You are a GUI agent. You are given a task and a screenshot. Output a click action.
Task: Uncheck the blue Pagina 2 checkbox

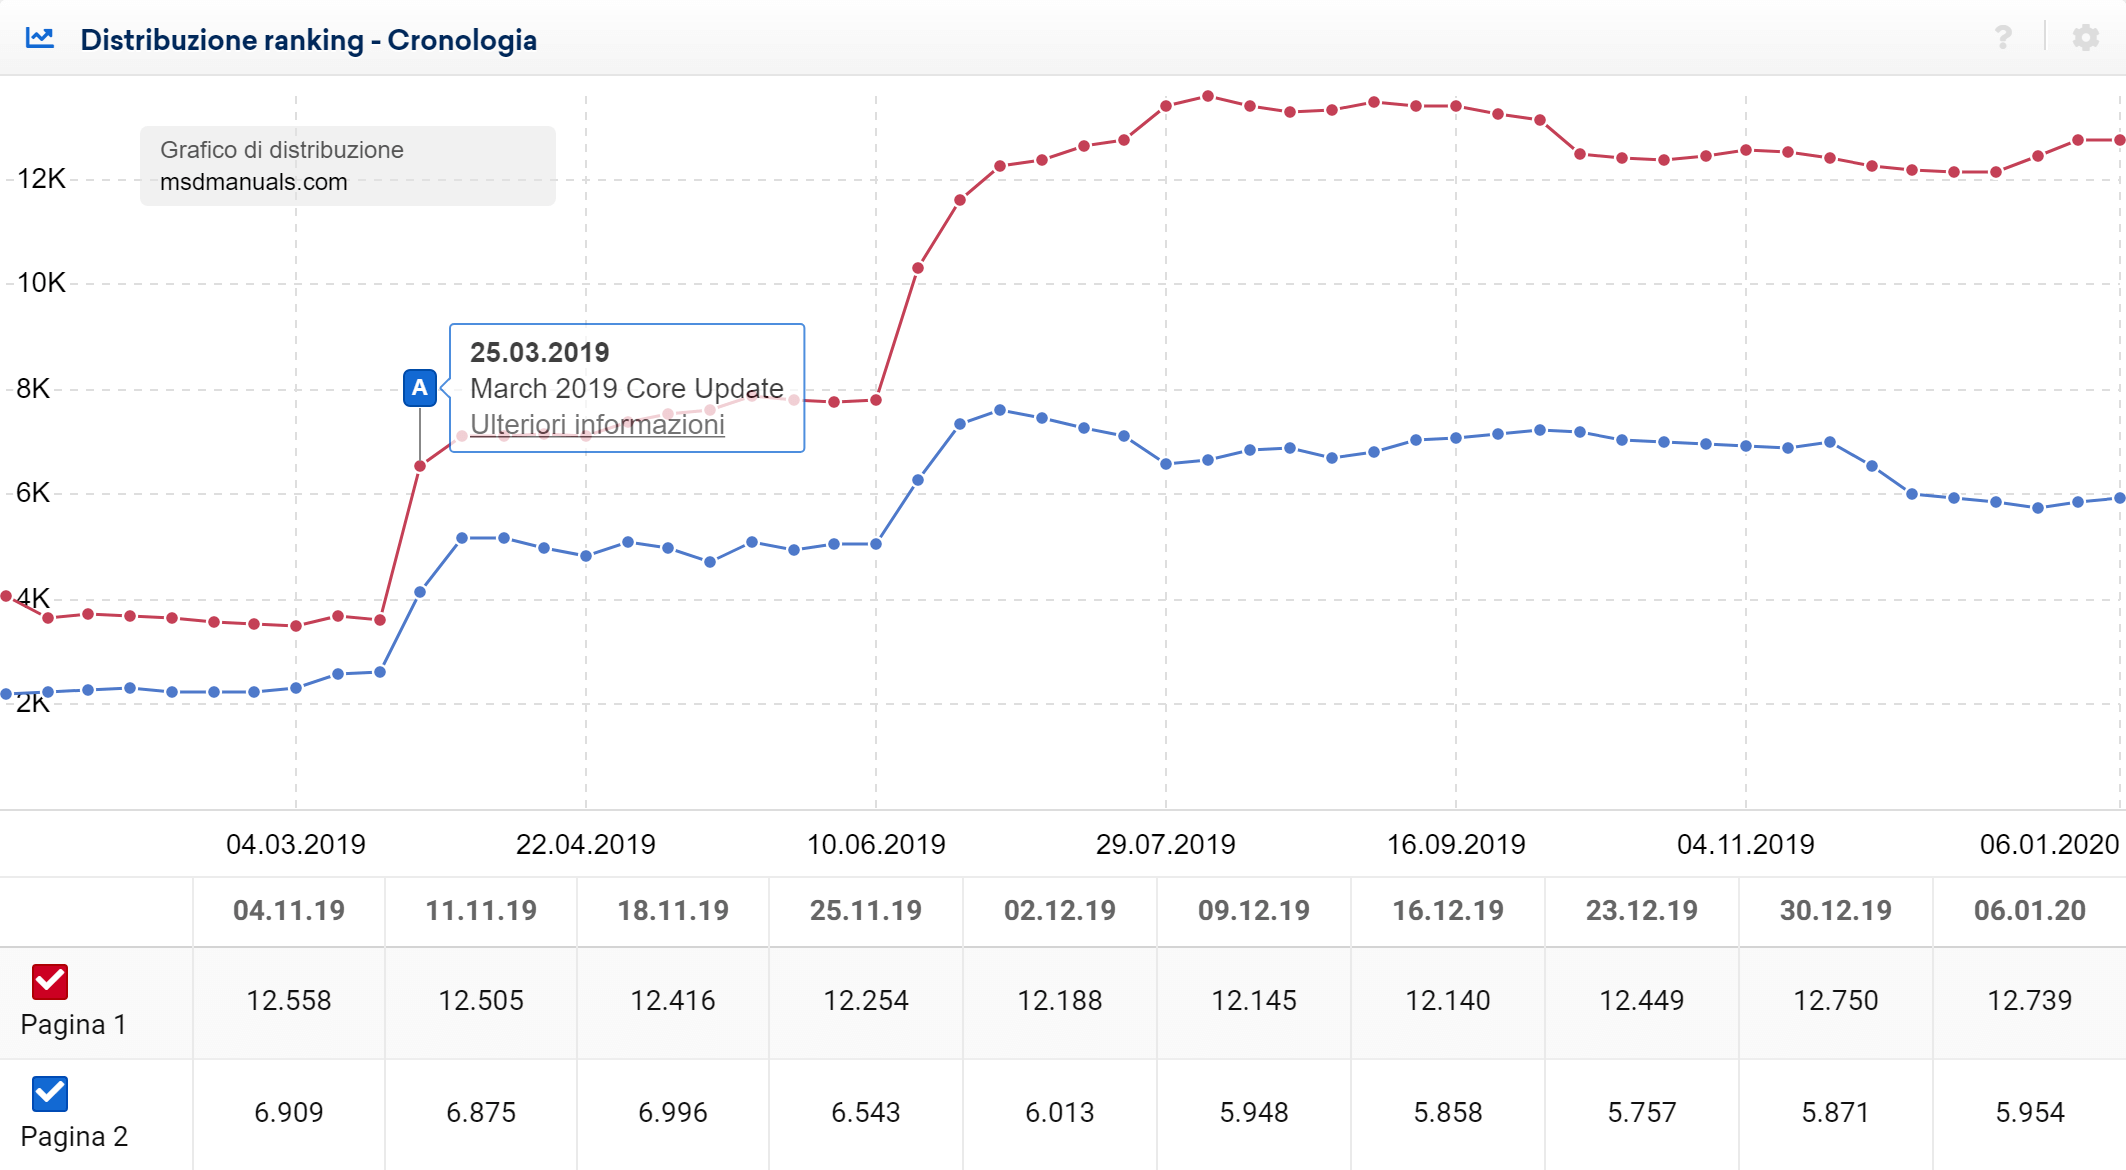point(50,1094)
